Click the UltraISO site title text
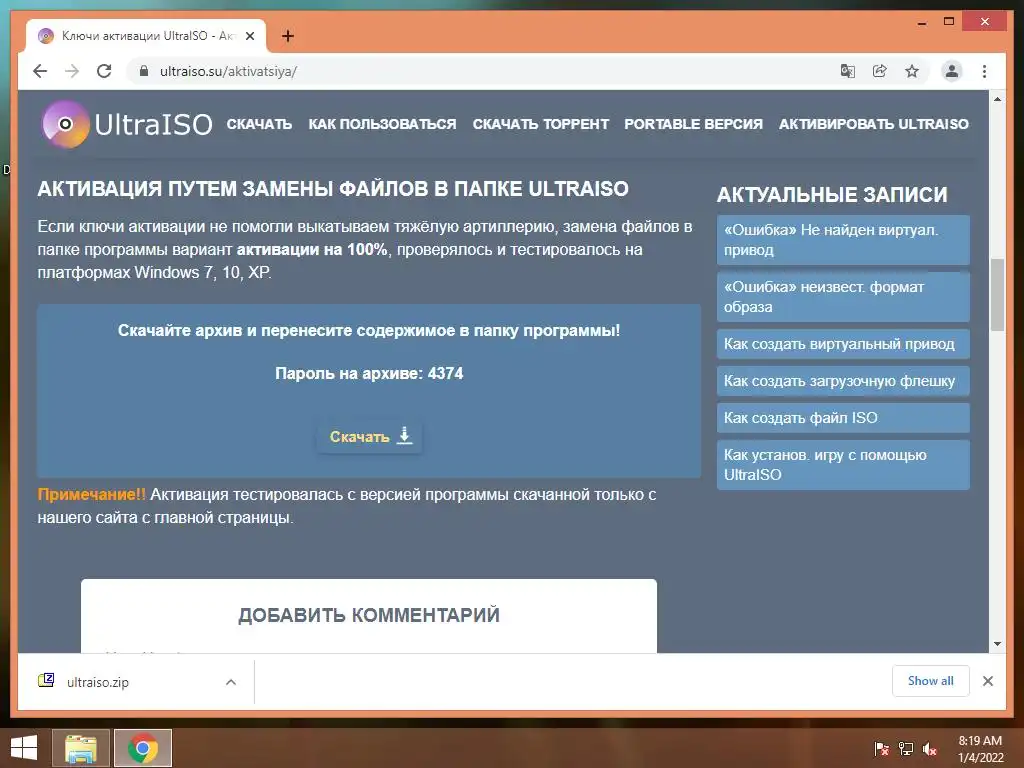The height and width of the screenshot is (768, 1024). (x=153, y=124)
